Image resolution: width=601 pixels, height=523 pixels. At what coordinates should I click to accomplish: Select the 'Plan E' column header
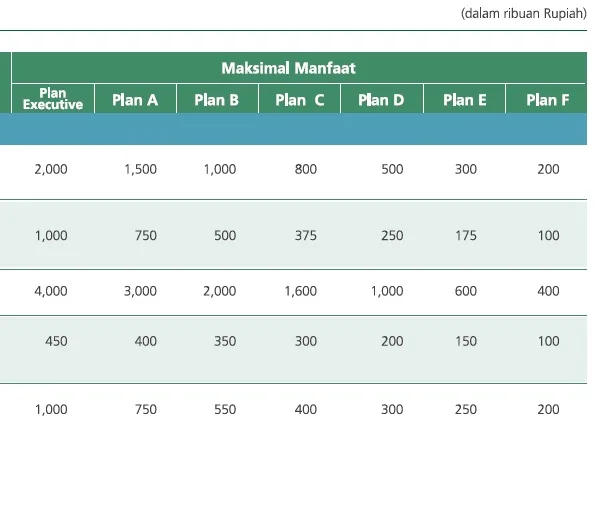[465, 100]
